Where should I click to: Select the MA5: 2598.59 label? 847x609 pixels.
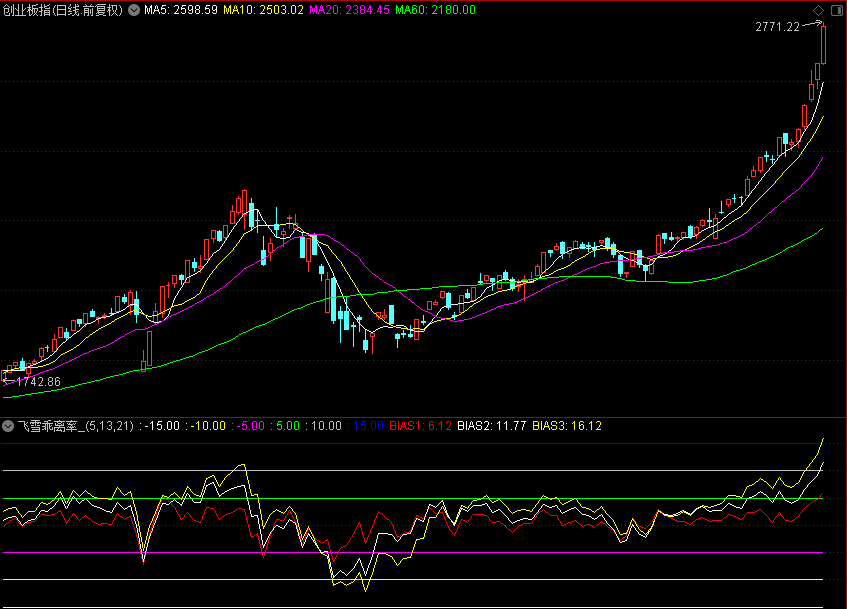click(x=180, y=10)
